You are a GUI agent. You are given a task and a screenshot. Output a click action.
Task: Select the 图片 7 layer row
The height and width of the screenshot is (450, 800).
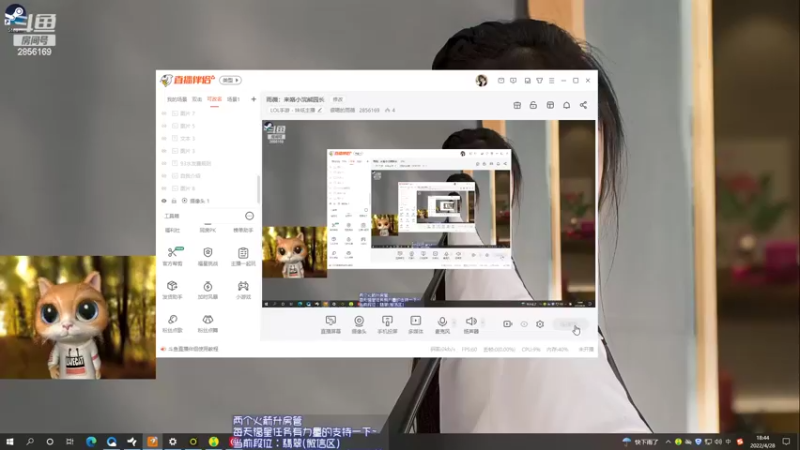[x=208, y=113]
